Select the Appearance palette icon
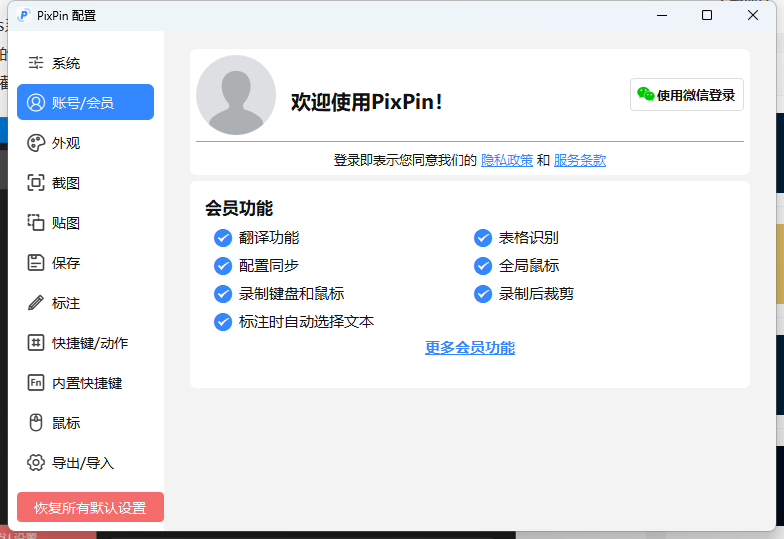The height and width of the screenshot is (539, 784). click(x=36, y=143)
